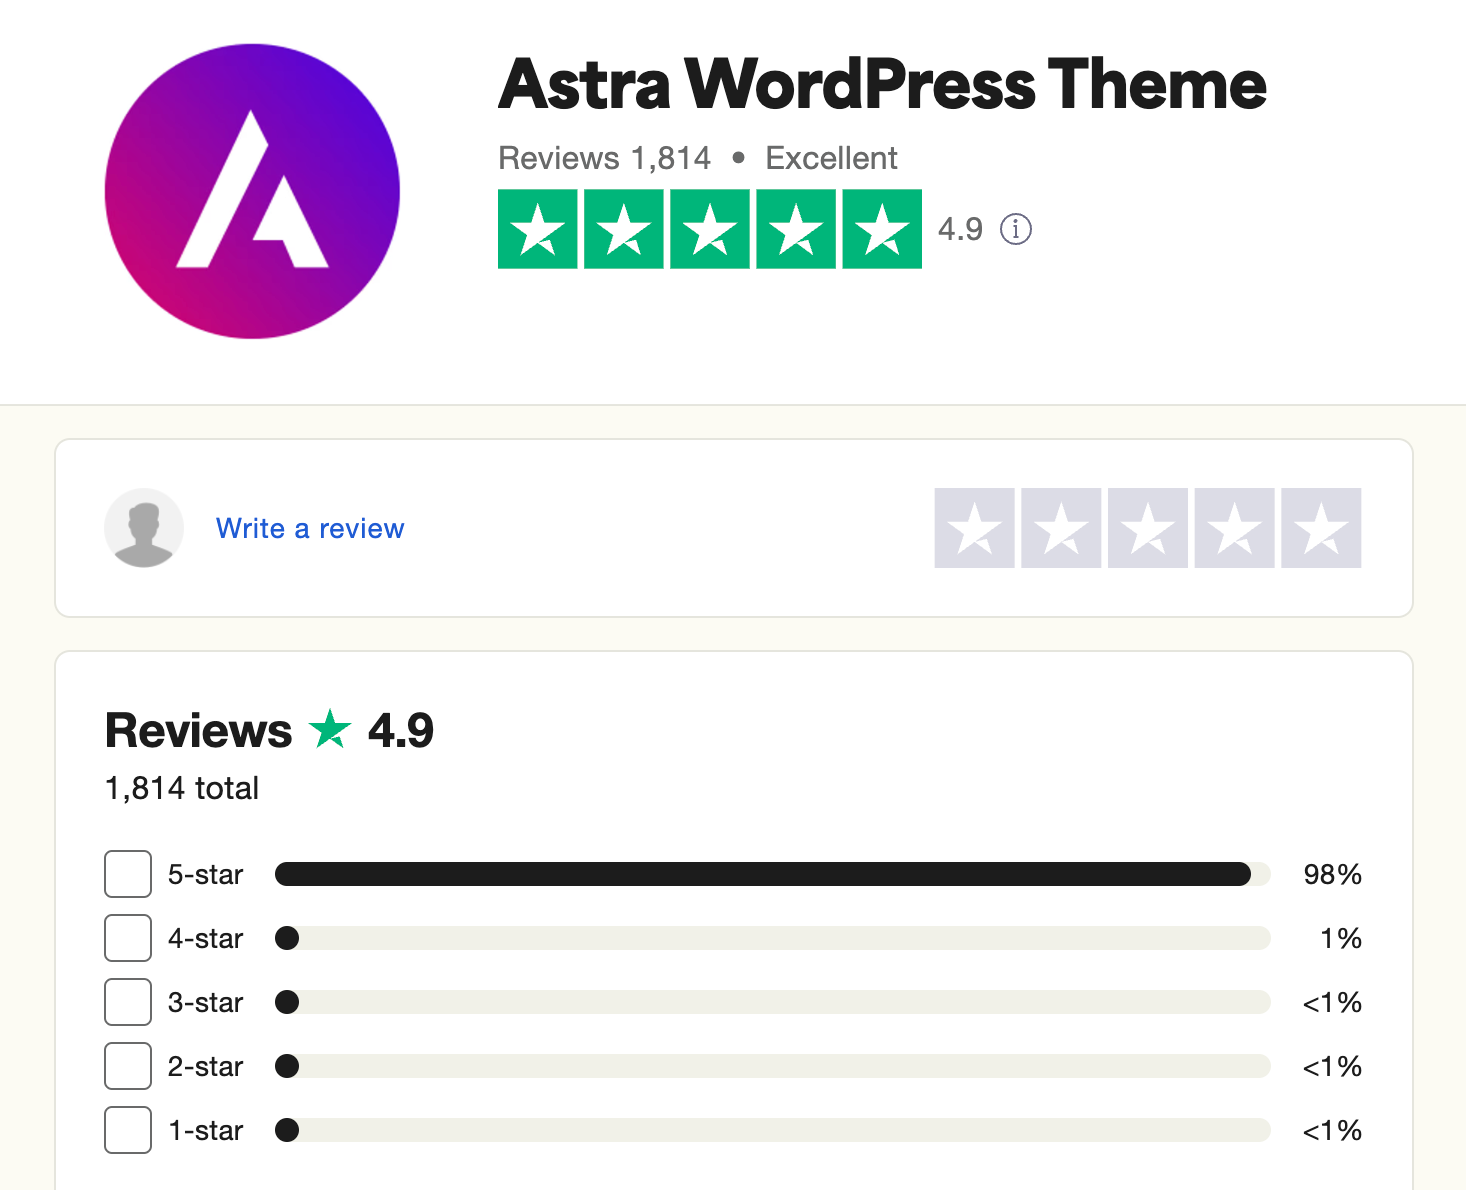The height and width of the screenshot is (1190, 1466).
Task: Rate one star in Write a review
Action: coord(974,528)
